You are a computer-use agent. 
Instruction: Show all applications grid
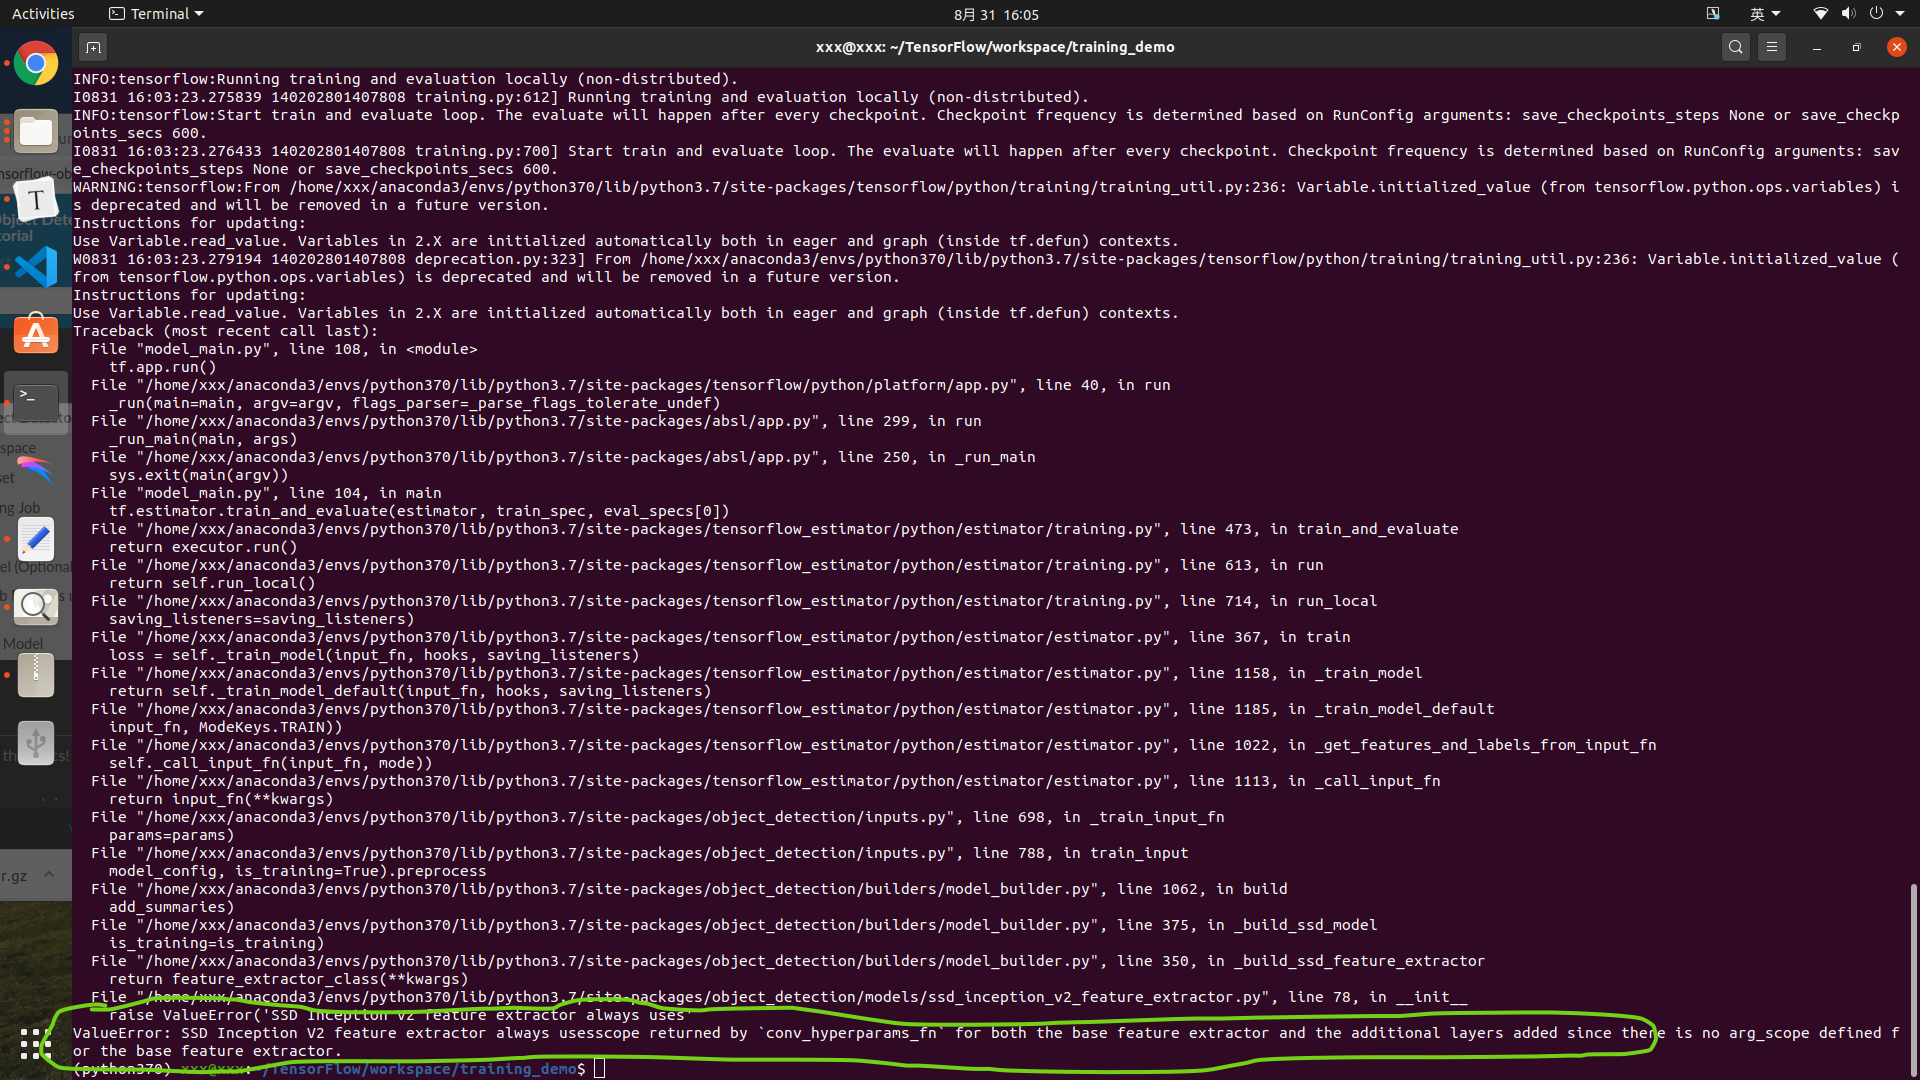(36, 1044)
